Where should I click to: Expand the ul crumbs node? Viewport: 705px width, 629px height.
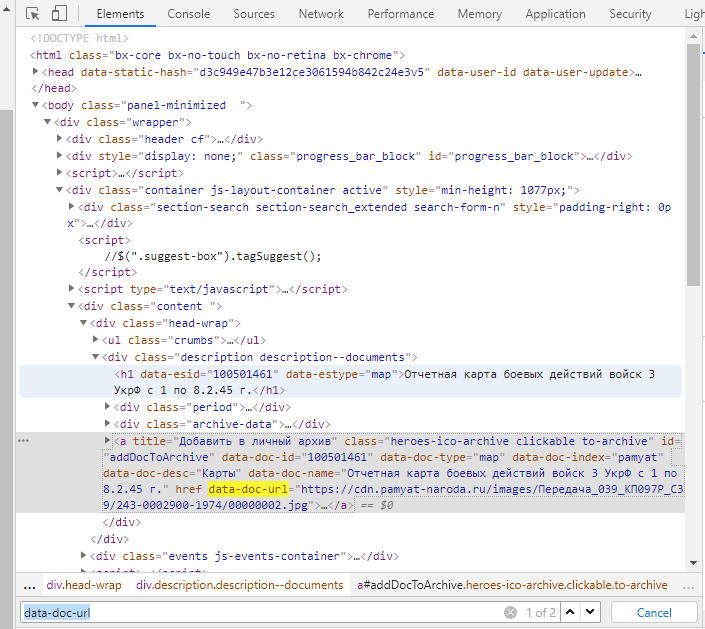[x=95, y=339]
